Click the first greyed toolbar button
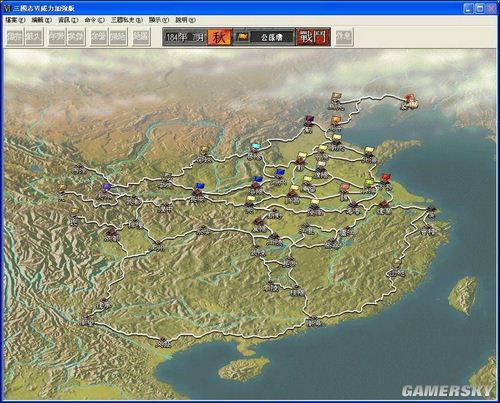This screenshot has width=500, height=403. [x=15, y=37]
